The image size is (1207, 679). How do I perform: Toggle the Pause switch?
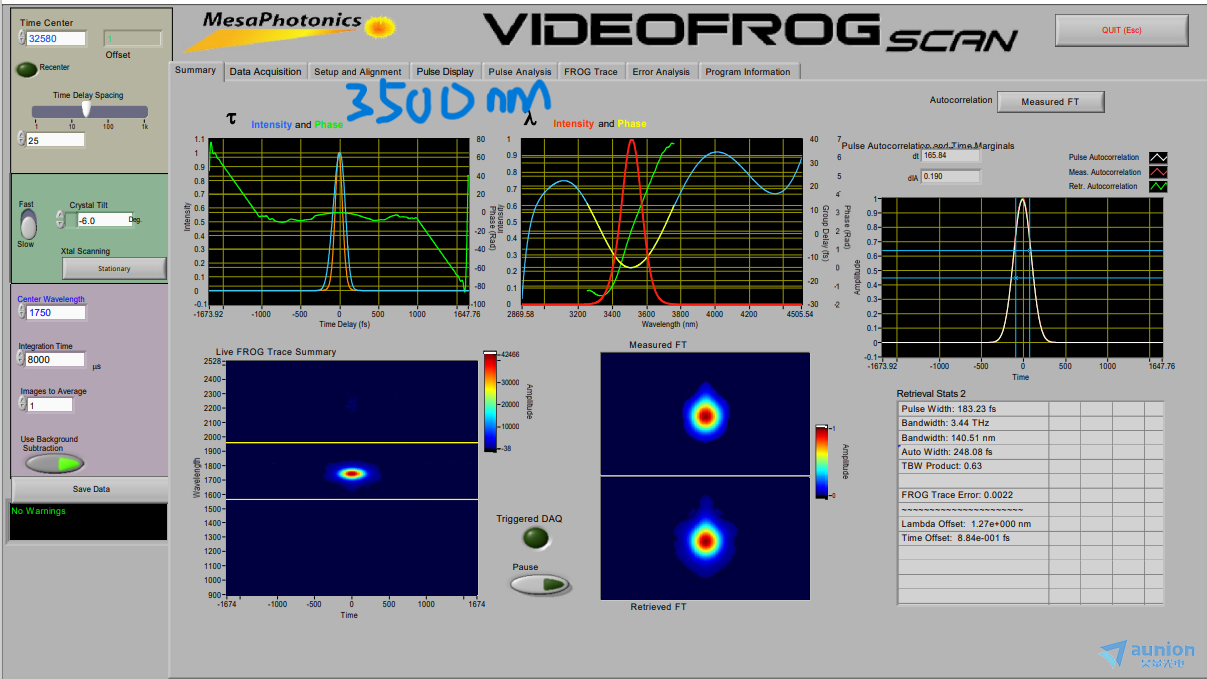(541, 584)
